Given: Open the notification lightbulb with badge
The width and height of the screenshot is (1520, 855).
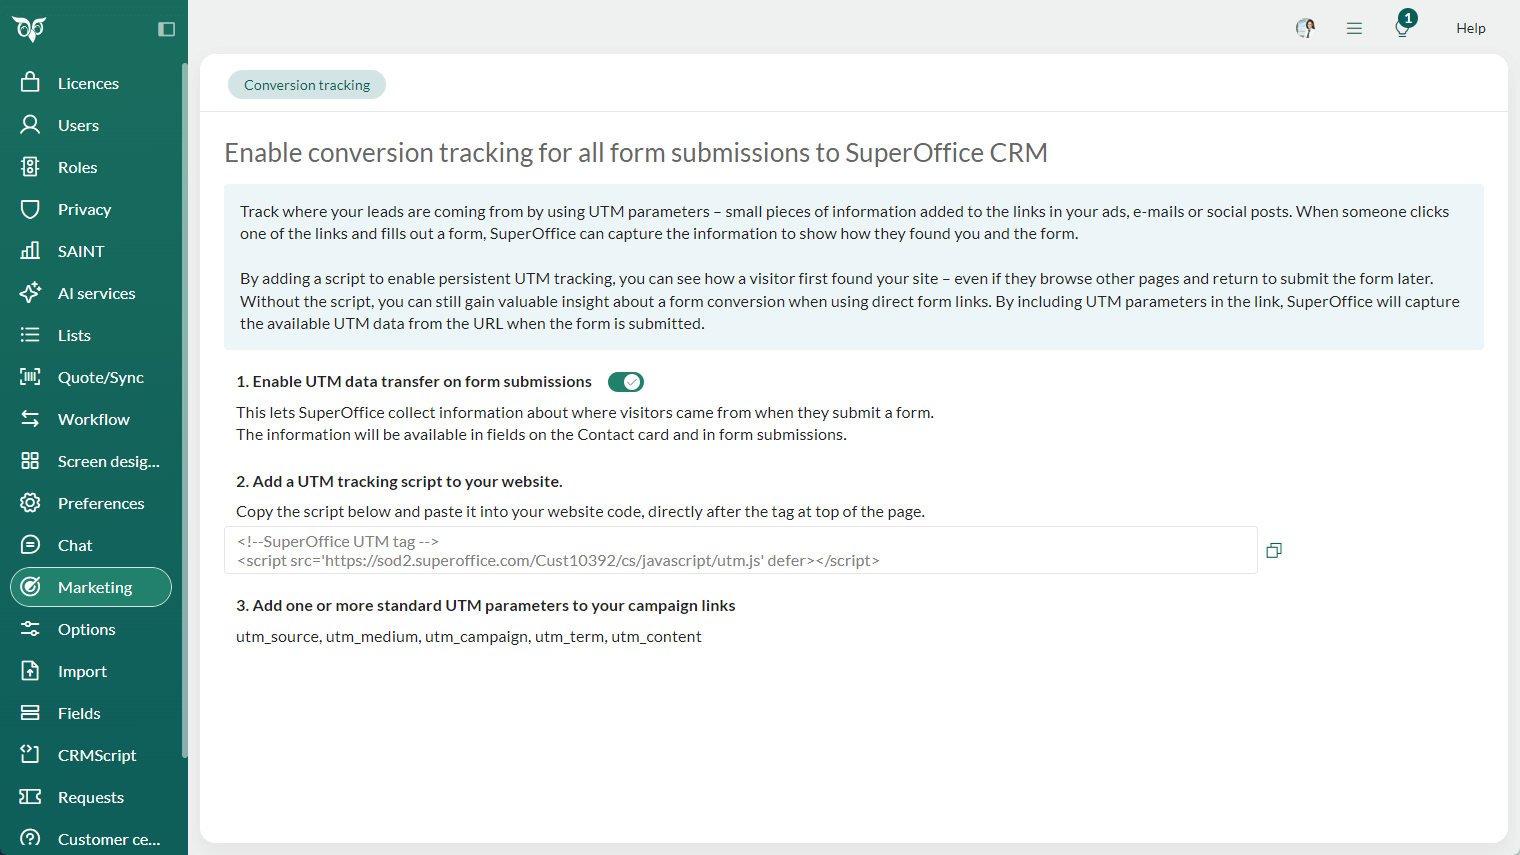Looking at the screenshot, I should (x=1401, y=28).
